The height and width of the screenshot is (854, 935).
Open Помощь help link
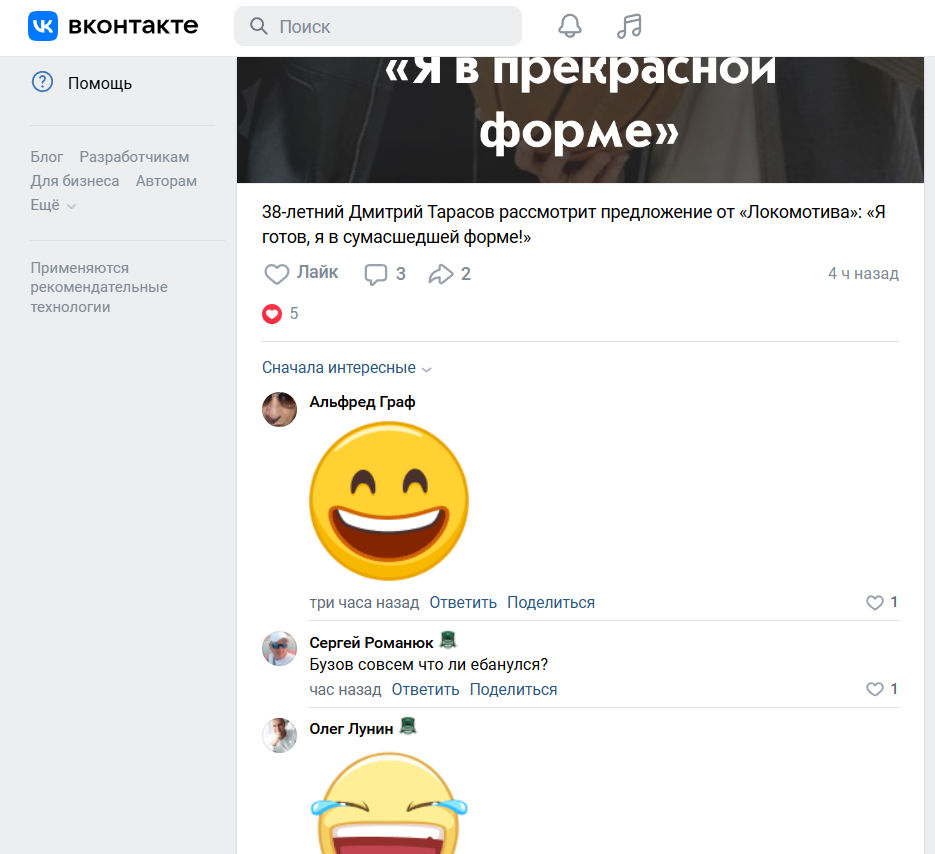pos(100,83)
